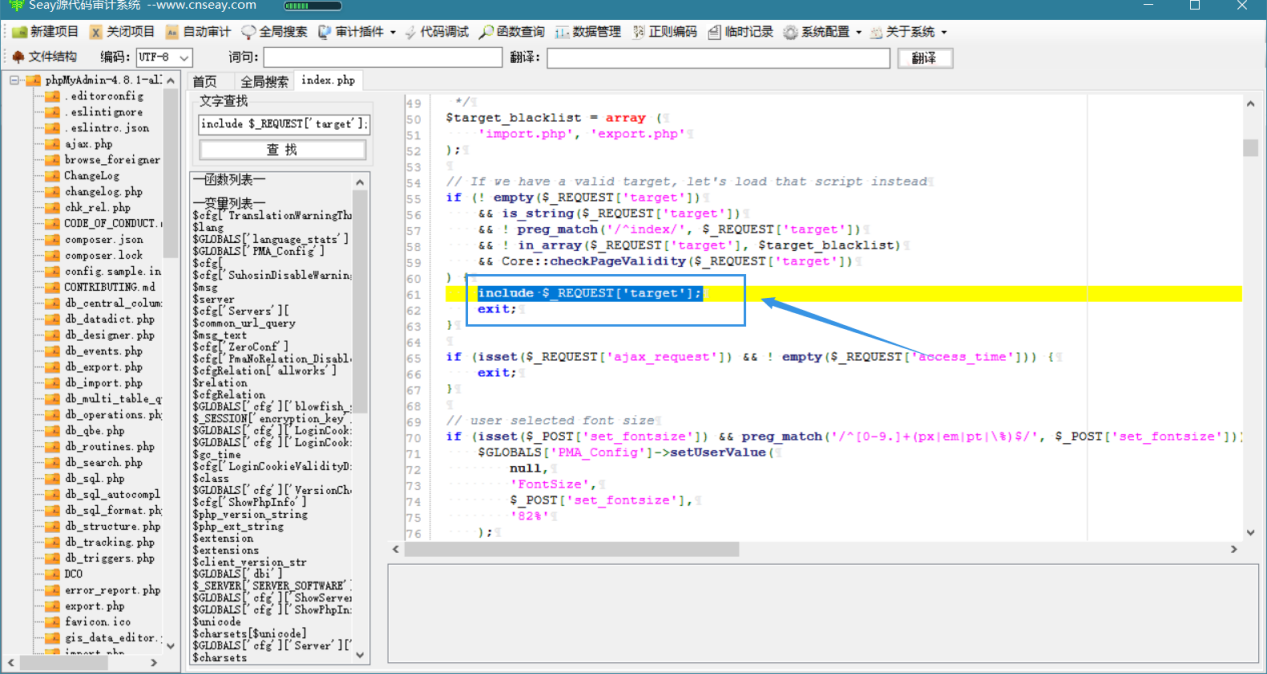
Task: Open the UTF-8 encoding combo box
Action: [164, 58]
